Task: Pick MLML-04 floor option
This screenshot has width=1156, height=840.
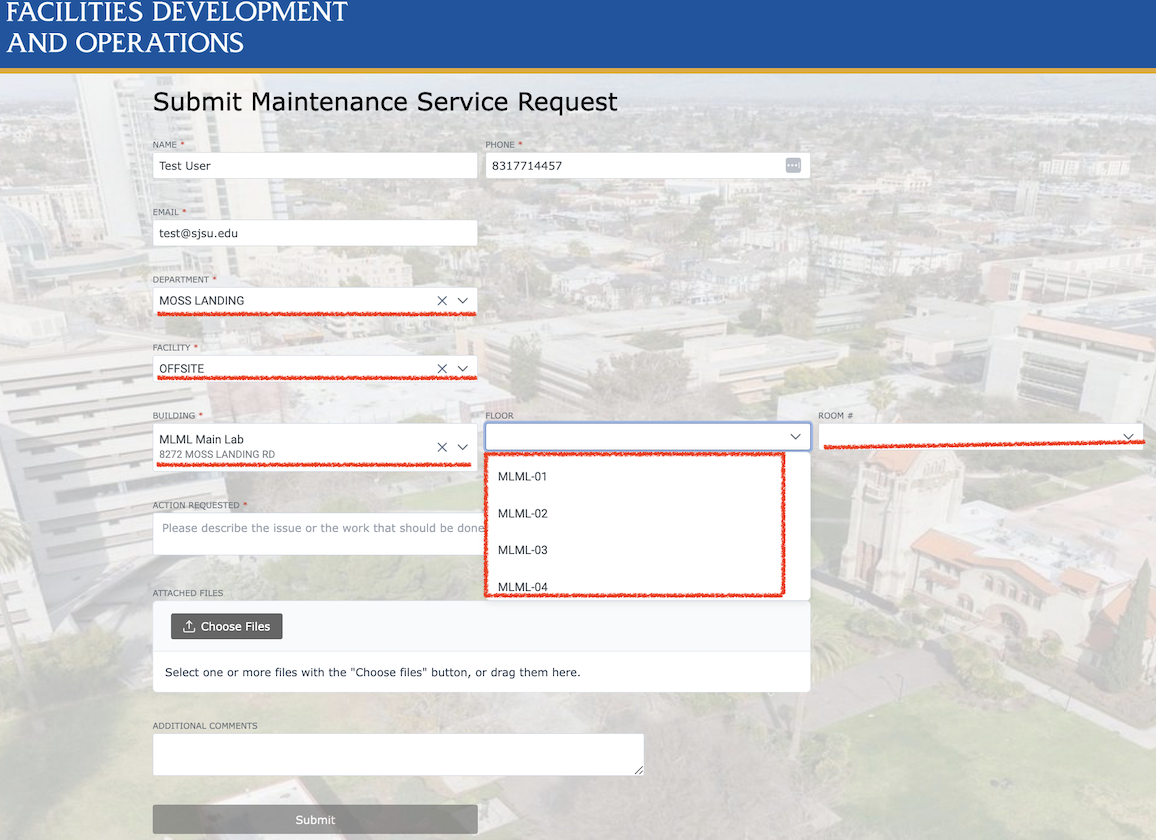Action: (523, 586)
